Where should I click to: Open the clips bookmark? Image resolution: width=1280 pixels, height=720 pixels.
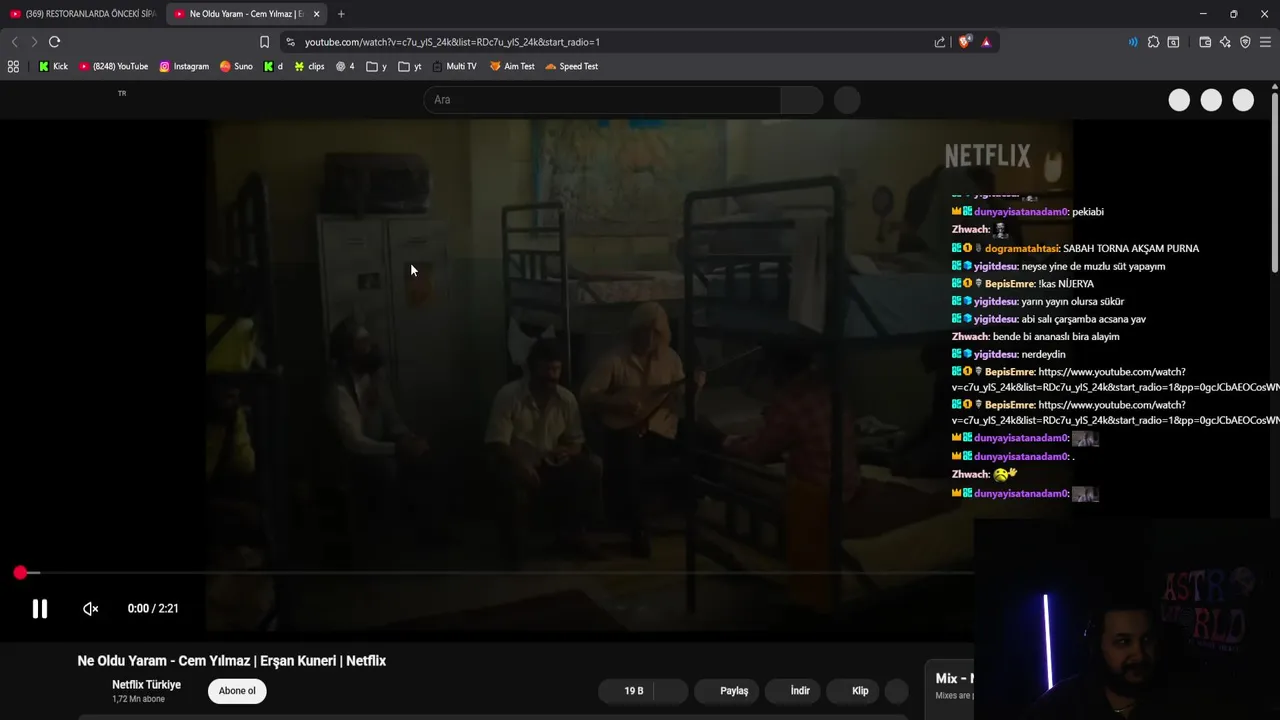coord(309,66)
